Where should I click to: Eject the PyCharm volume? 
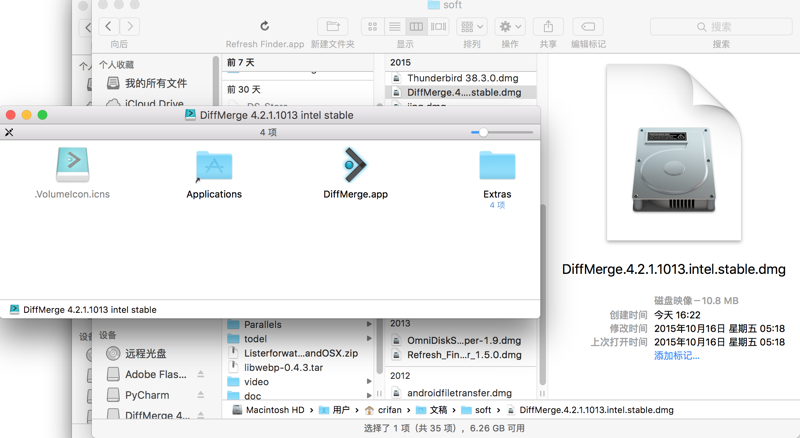tap(201, 395)
